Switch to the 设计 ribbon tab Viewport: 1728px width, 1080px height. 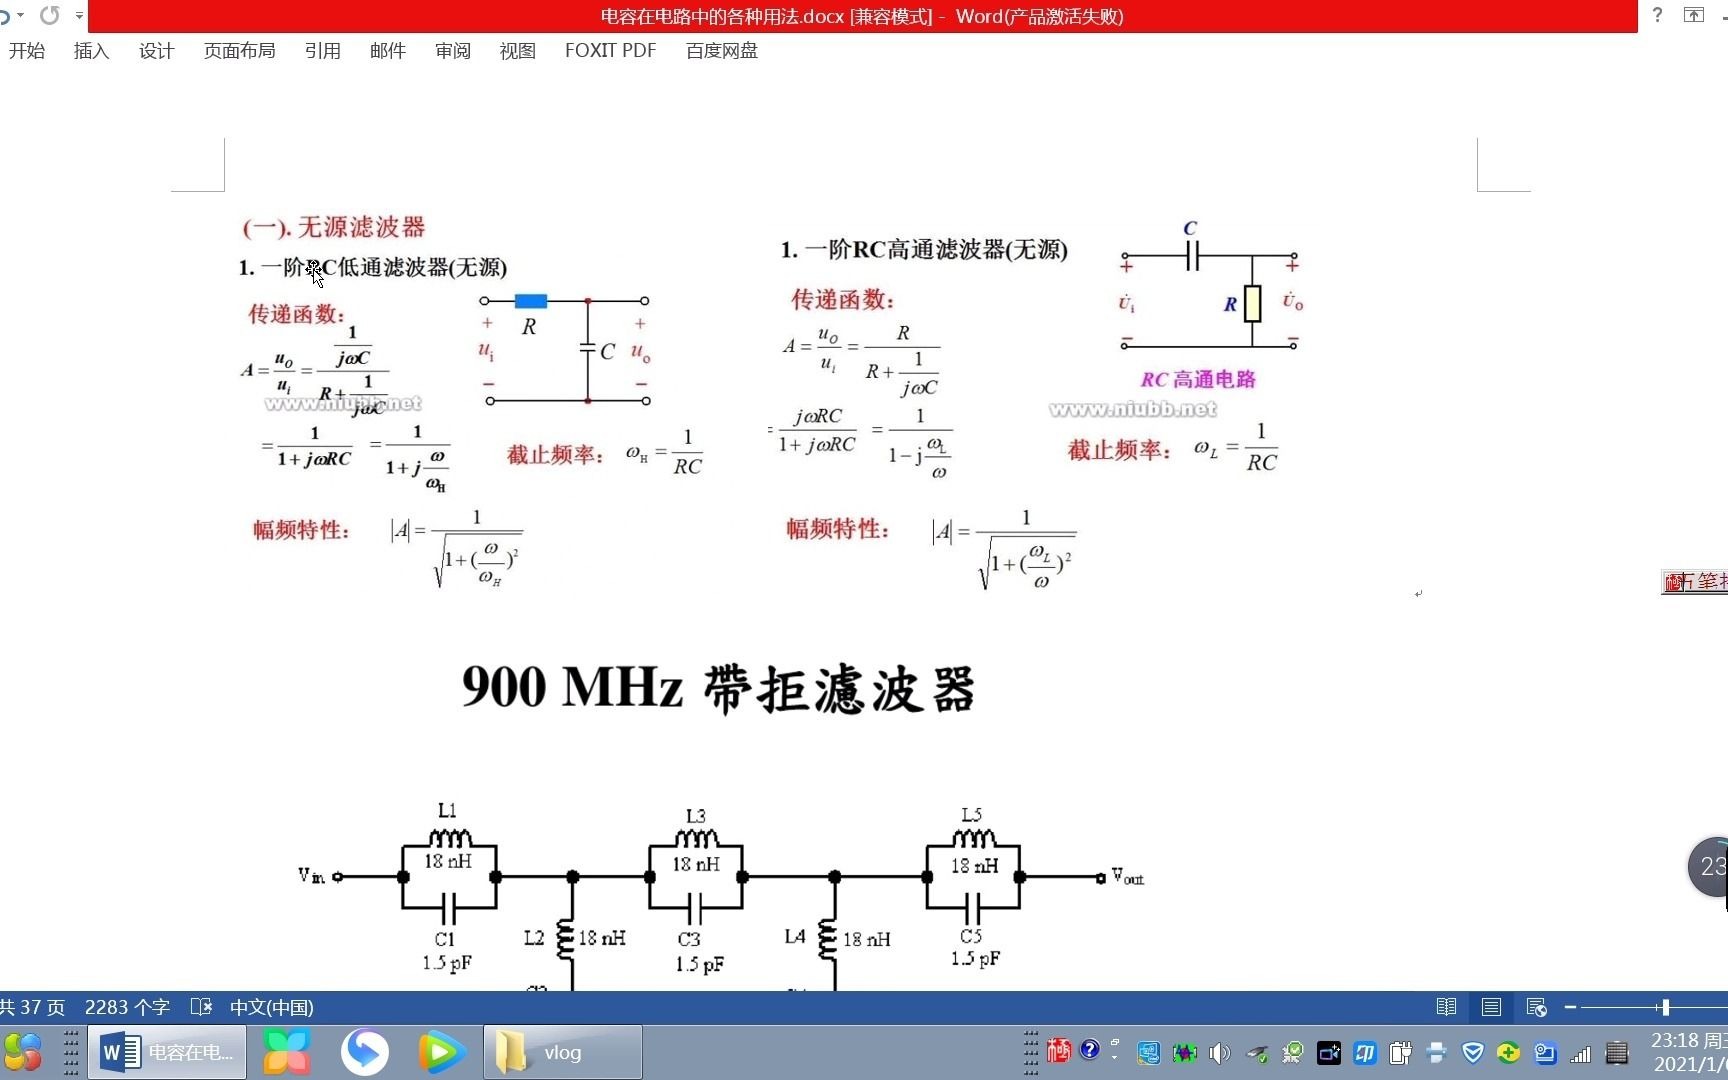[x=156, y=51]
